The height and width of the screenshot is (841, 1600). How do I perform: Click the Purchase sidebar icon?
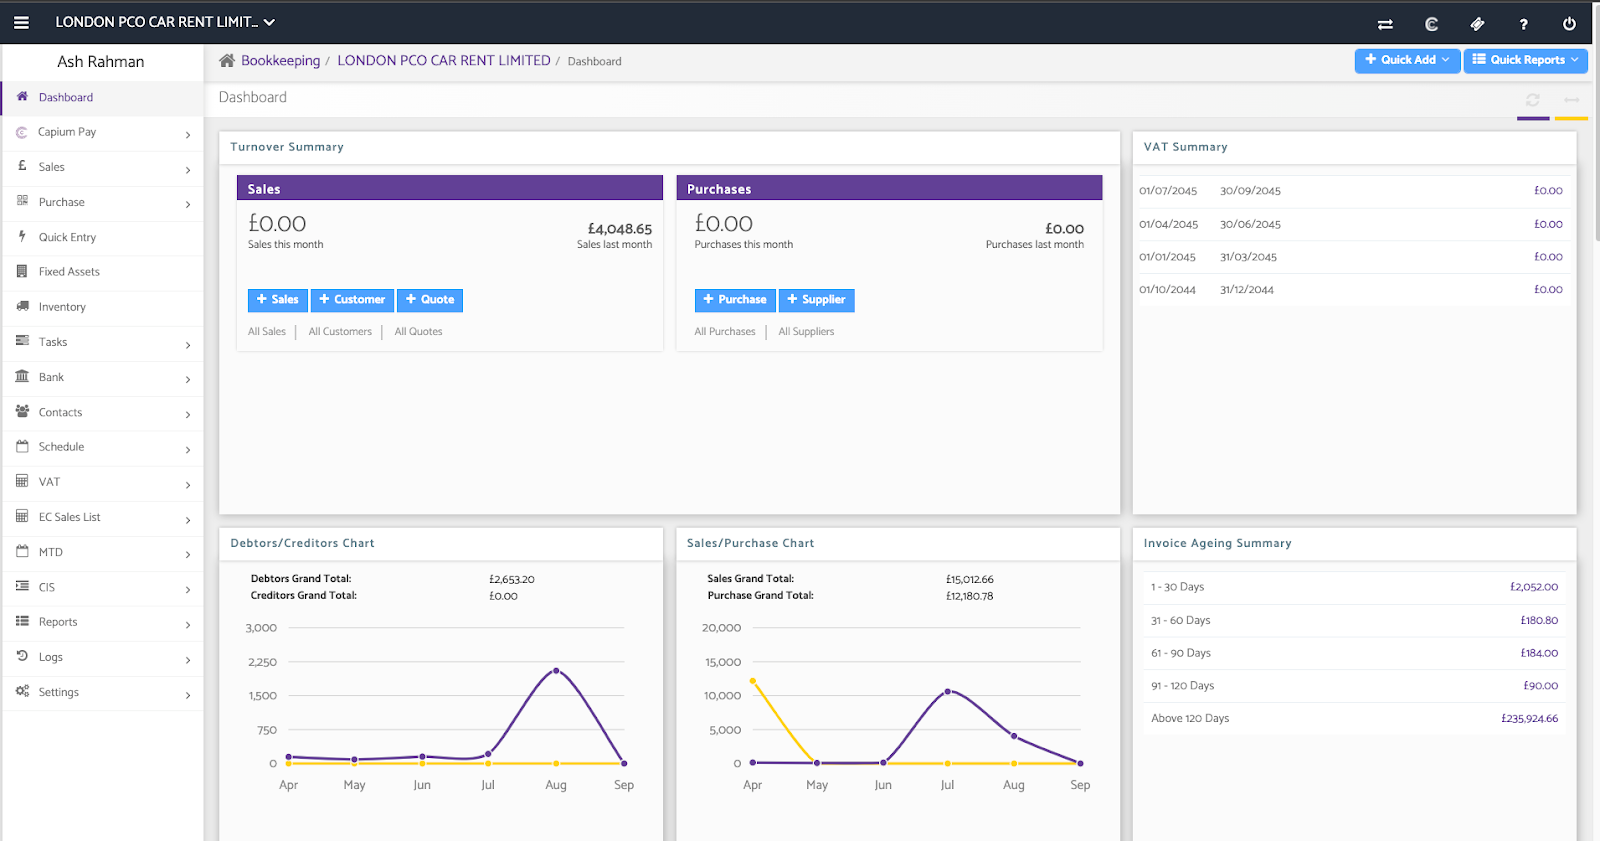point(22,201)
